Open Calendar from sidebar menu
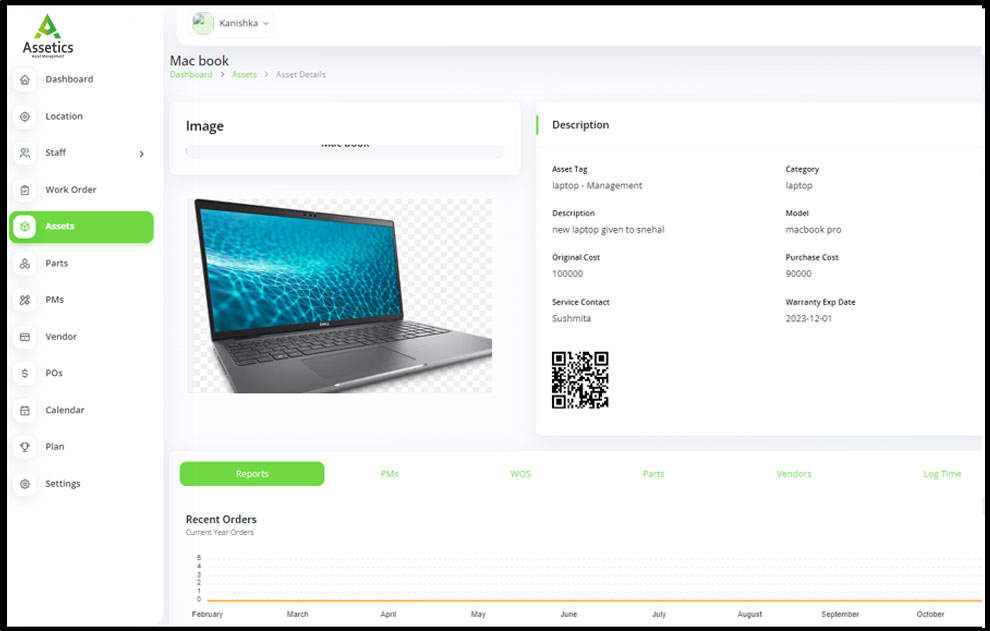Screen dimensions: 990x631 [64, 410]
